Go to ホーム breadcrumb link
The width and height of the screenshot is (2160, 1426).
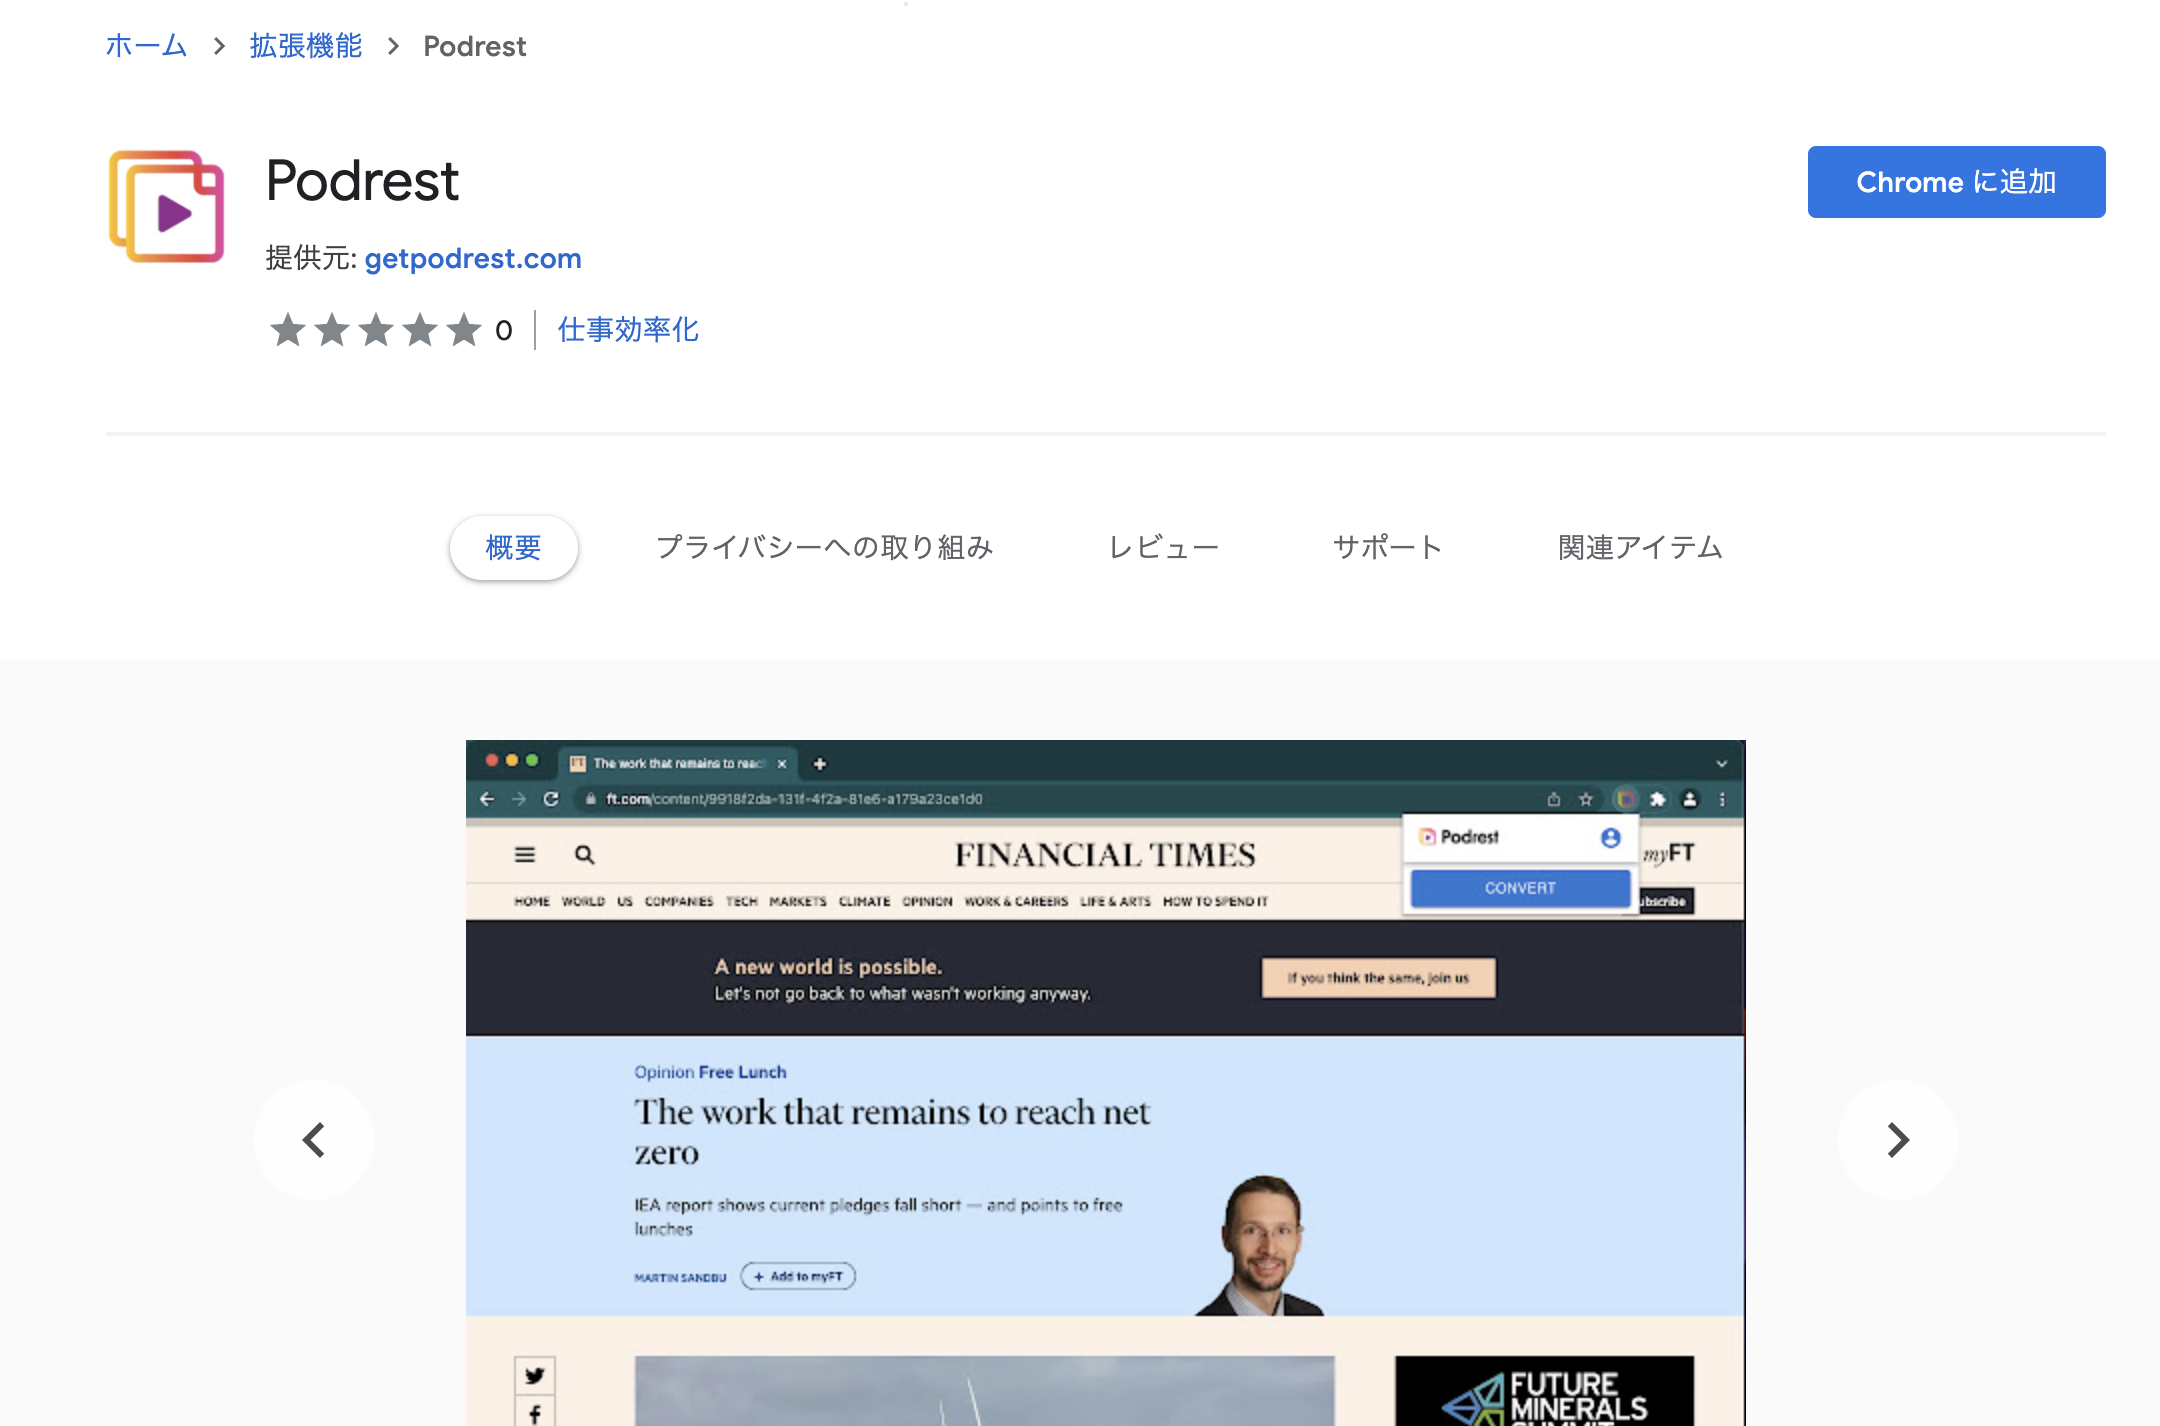pyautogui.click(x=147, y=46)
